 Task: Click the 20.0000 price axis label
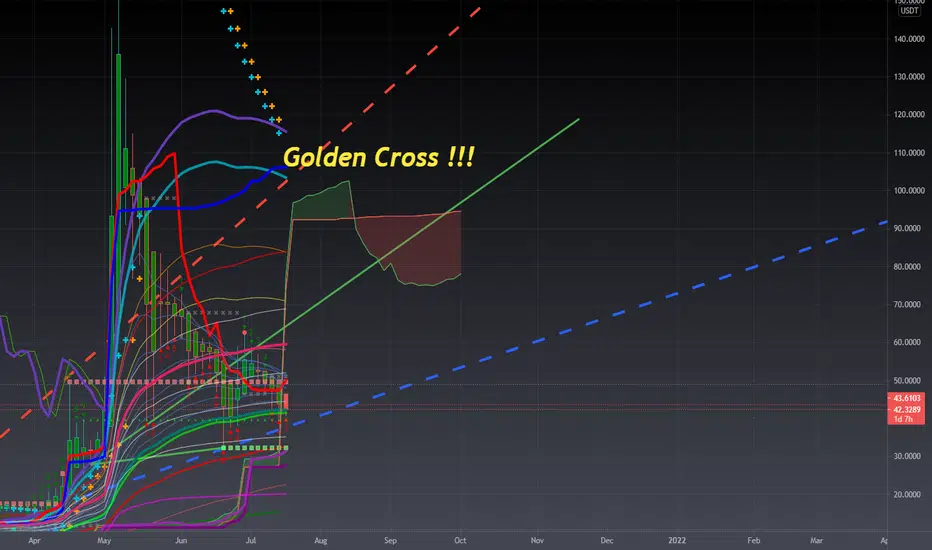pos(909,494)
